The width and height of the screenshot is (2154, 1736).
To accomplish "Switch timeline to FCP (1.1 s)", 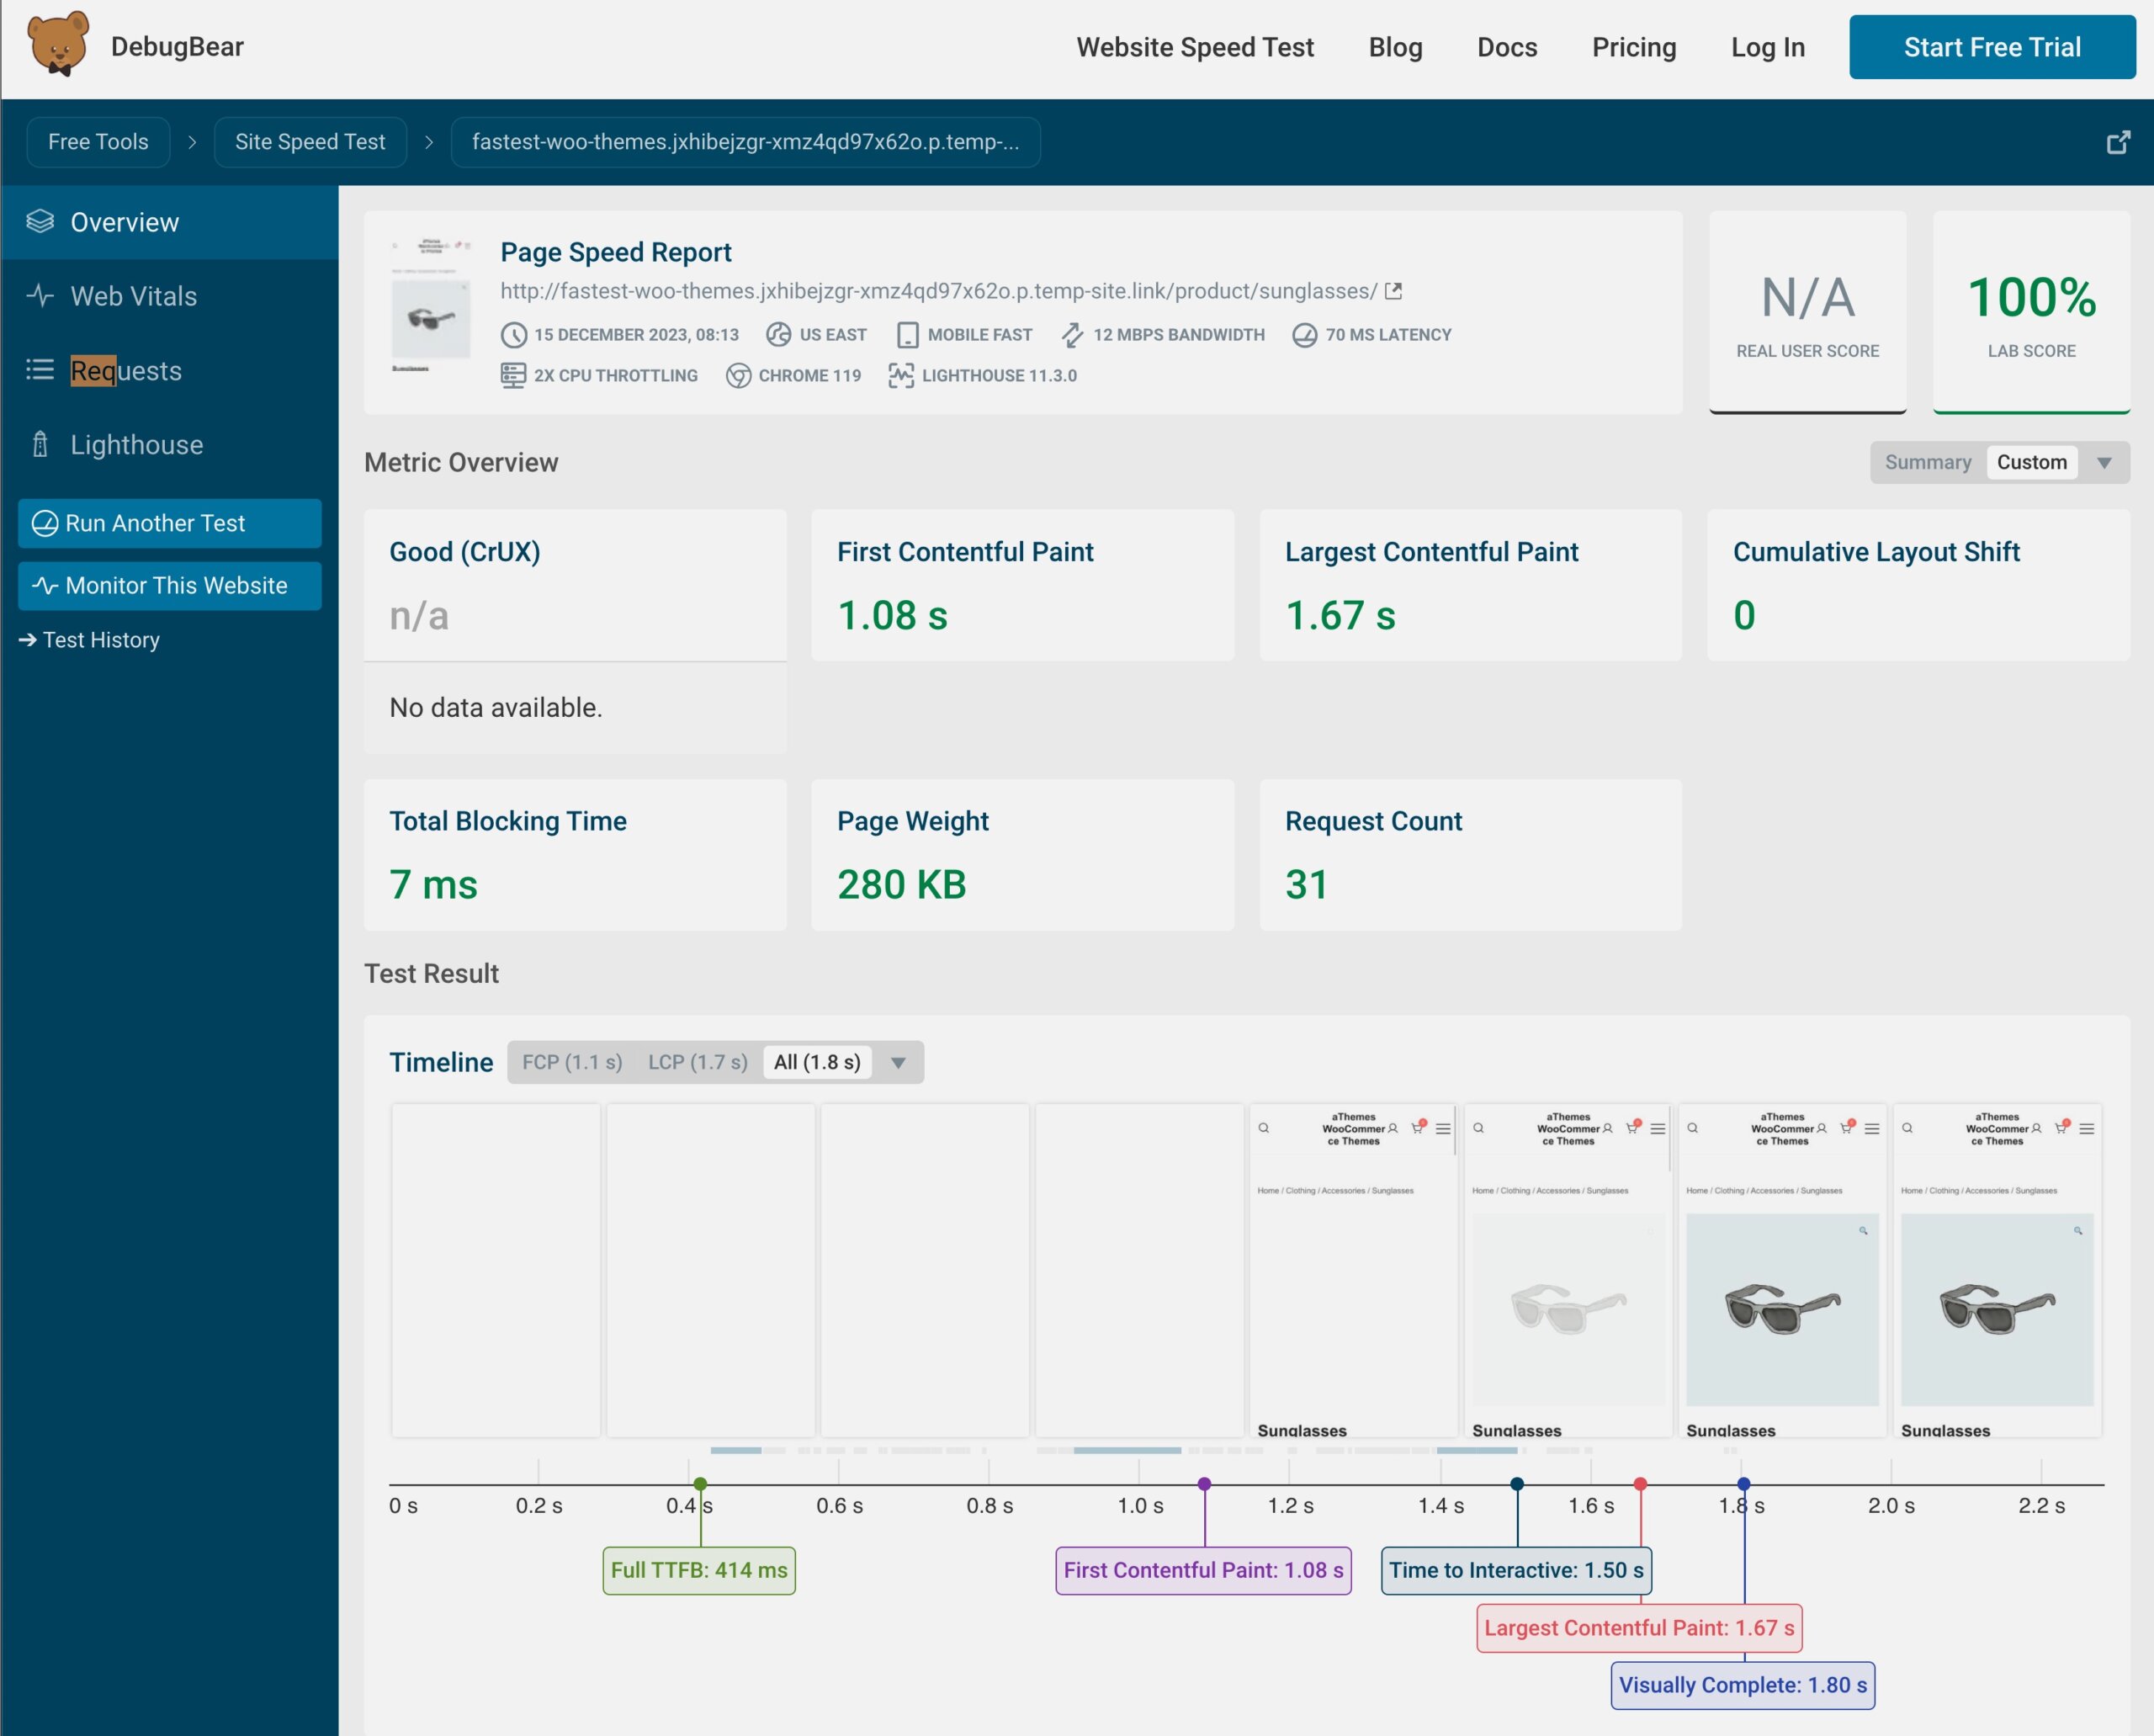I will point(572,1062).
